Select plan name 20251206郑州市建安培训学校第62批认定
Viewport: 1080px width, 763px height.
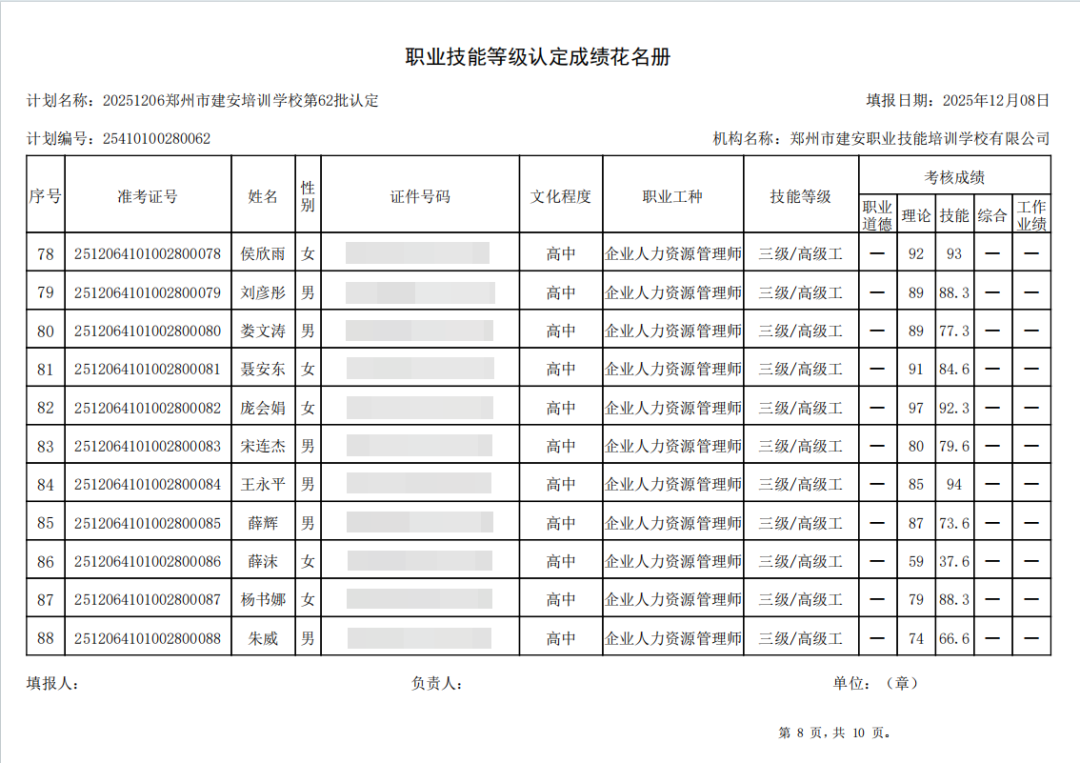(240, 101)
